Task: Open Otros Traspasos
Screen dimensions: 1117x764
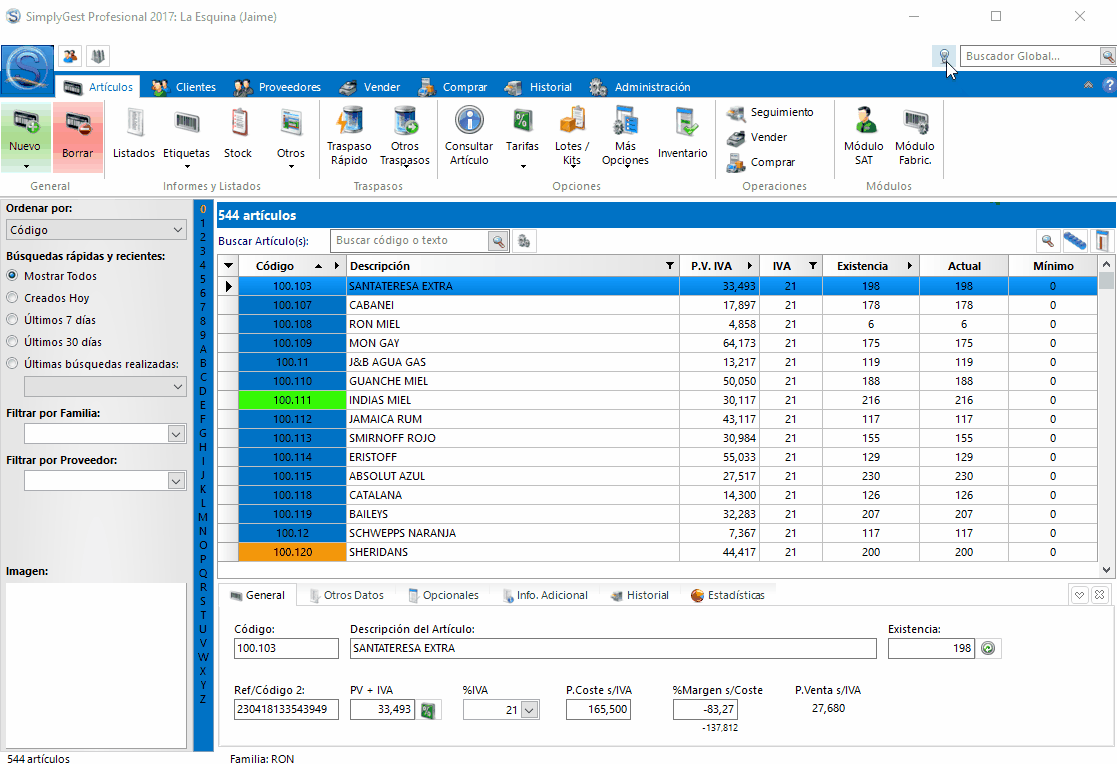Action: coord(405,136)
